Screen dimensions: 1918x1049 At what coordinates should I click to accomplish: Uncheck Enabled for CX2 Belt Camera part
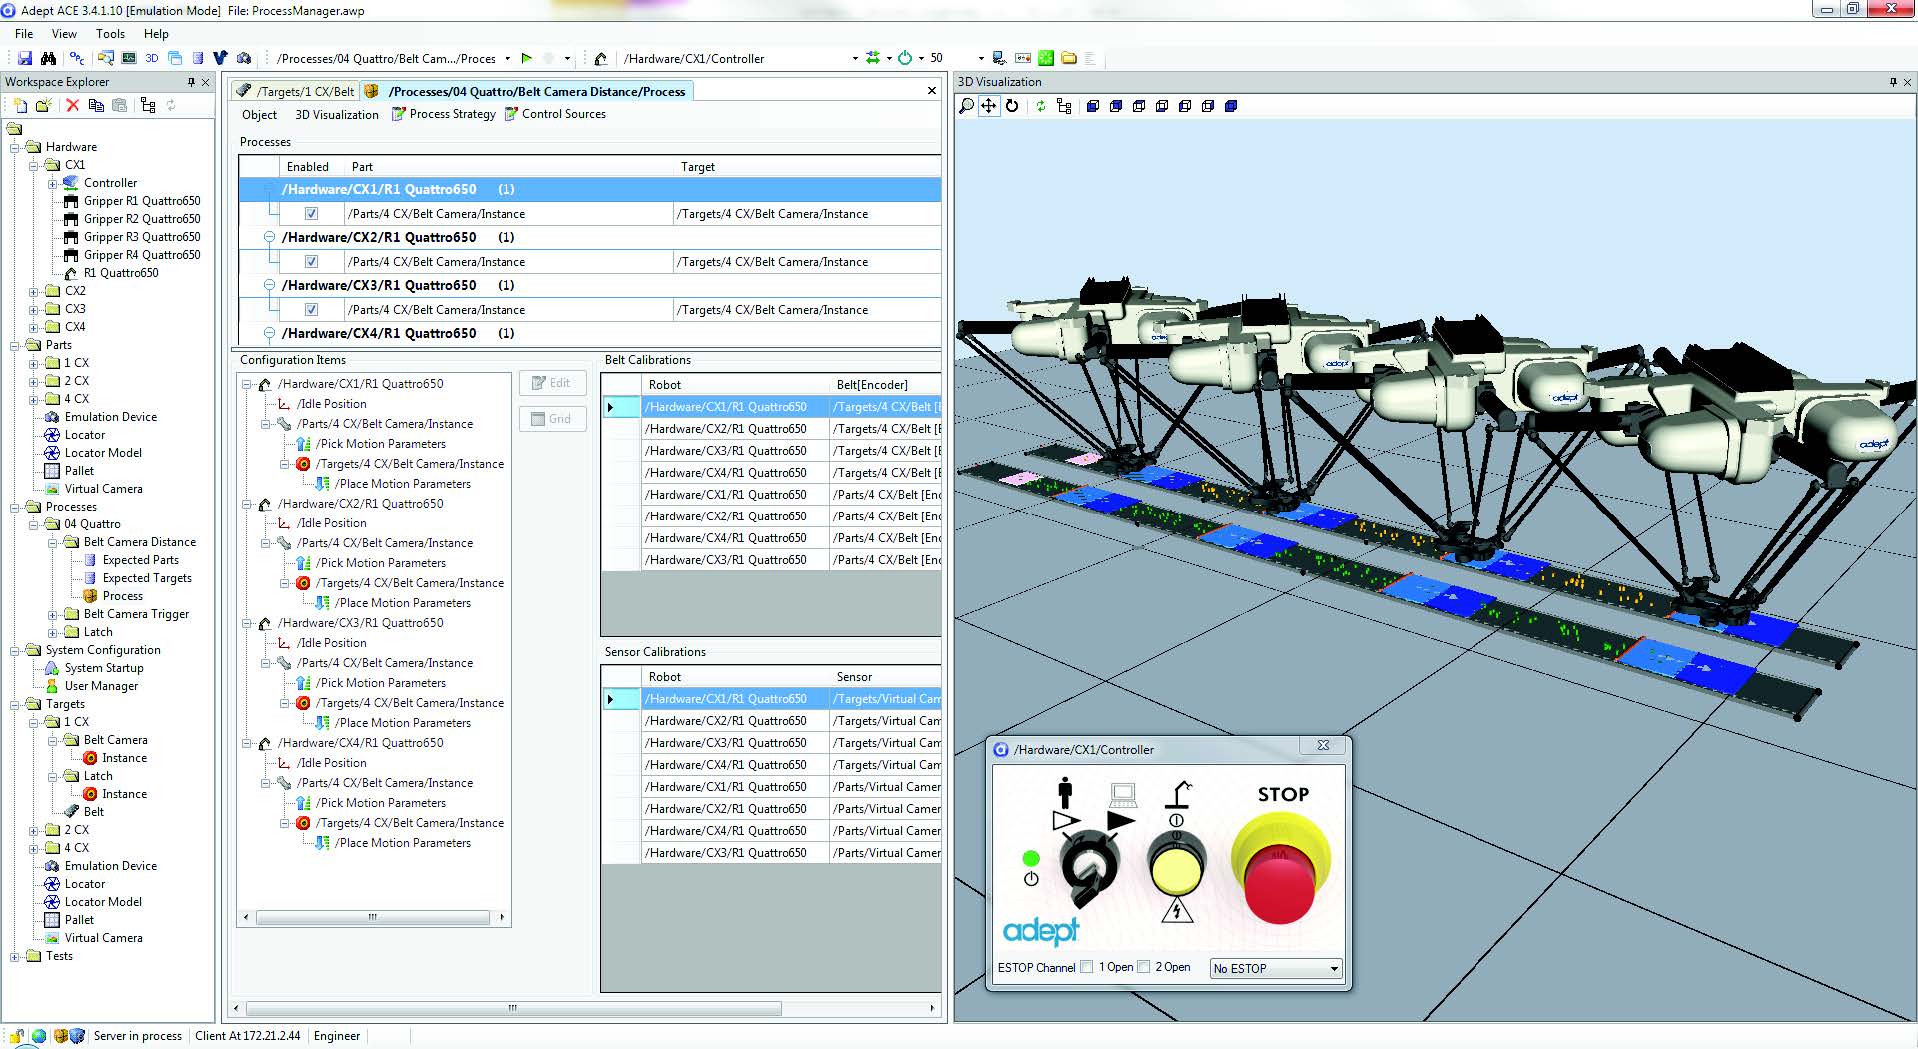311,262
